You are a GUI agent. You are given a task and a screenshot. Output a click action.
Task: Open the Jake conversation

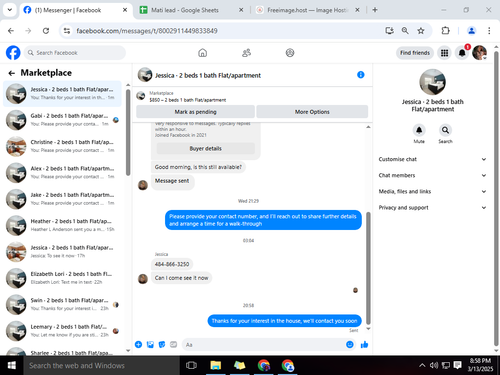tap(62, 199)
